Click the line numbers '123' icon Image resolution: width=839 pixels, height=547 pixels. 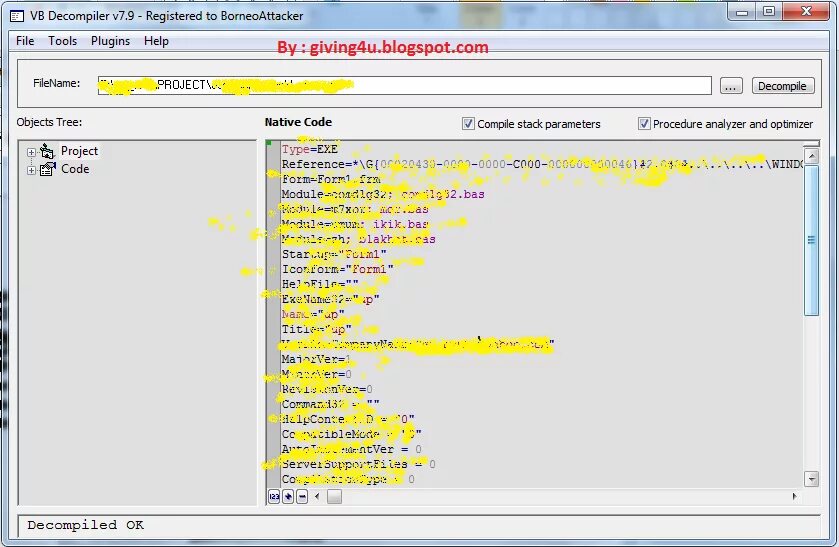[274, 497]
